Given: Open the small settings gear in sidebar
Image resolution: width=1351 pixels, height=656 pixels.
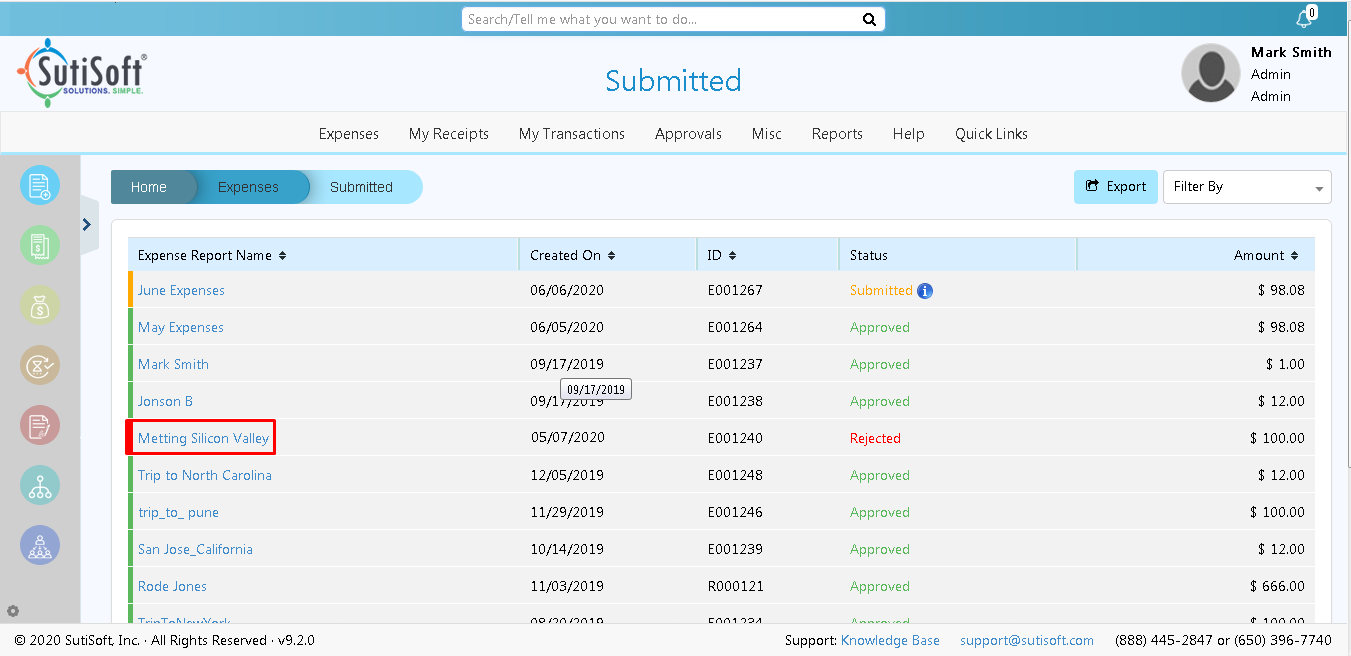Looking at the screenshot, I should coord(13,611).
